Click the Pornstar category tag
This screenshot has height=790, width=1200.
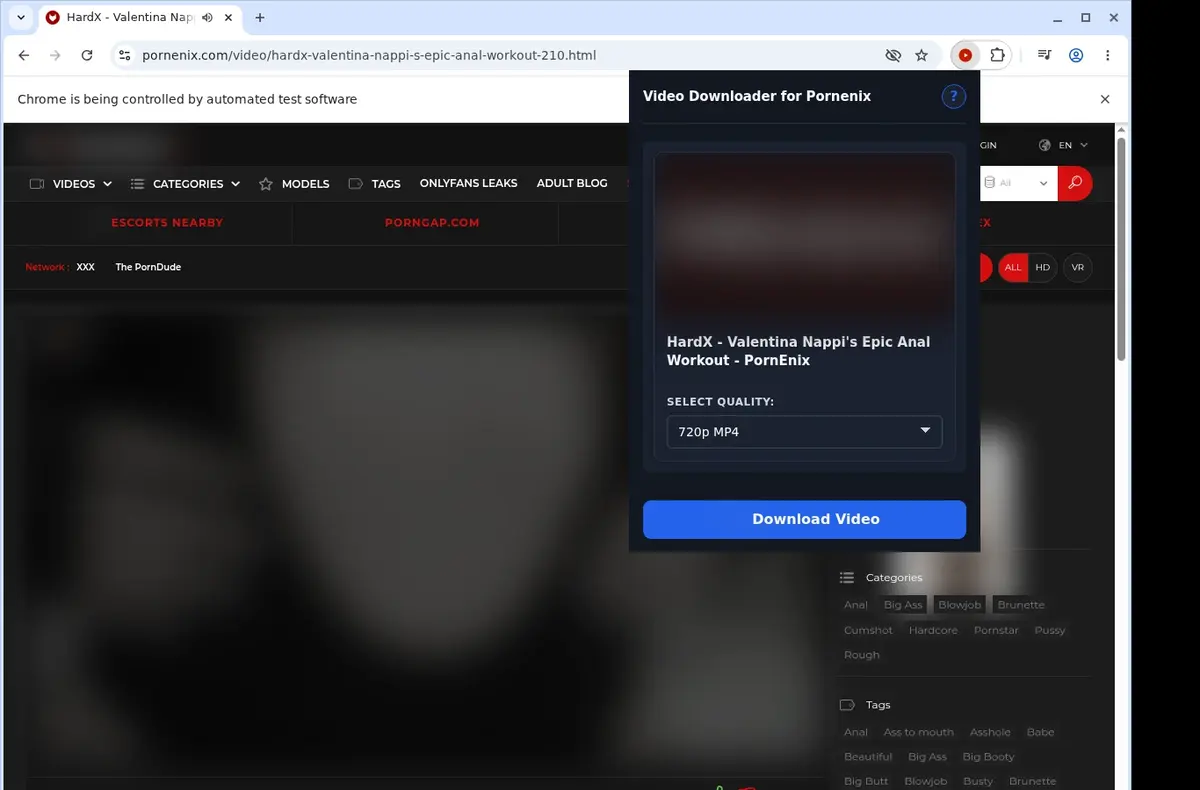click(x=996, y=630)
